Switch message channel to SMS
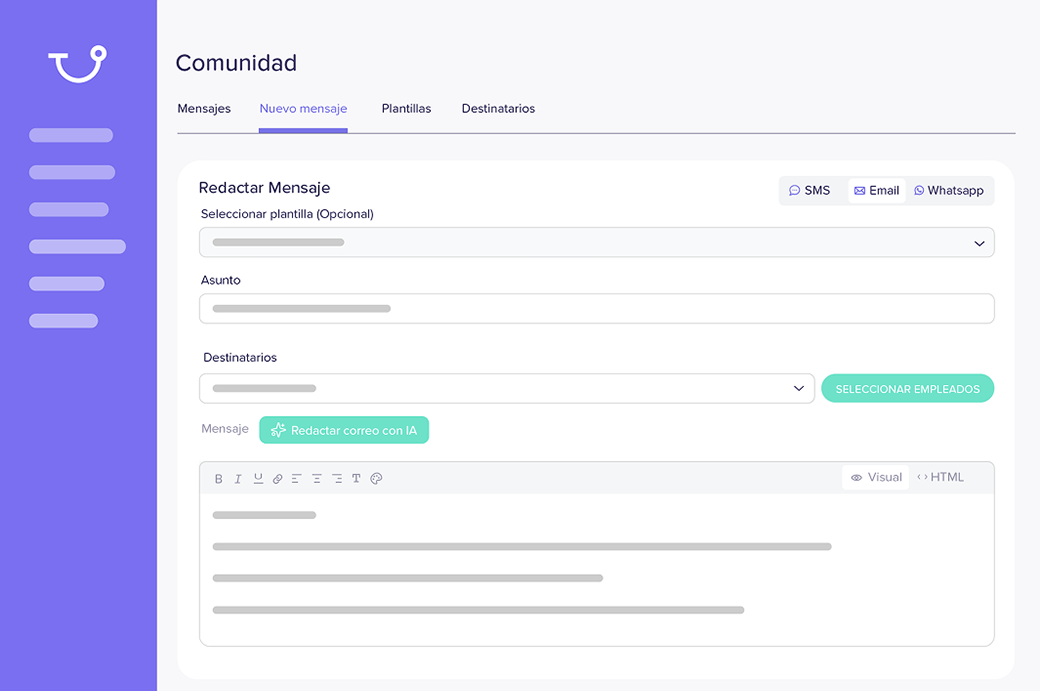 (x=810, y=191)
